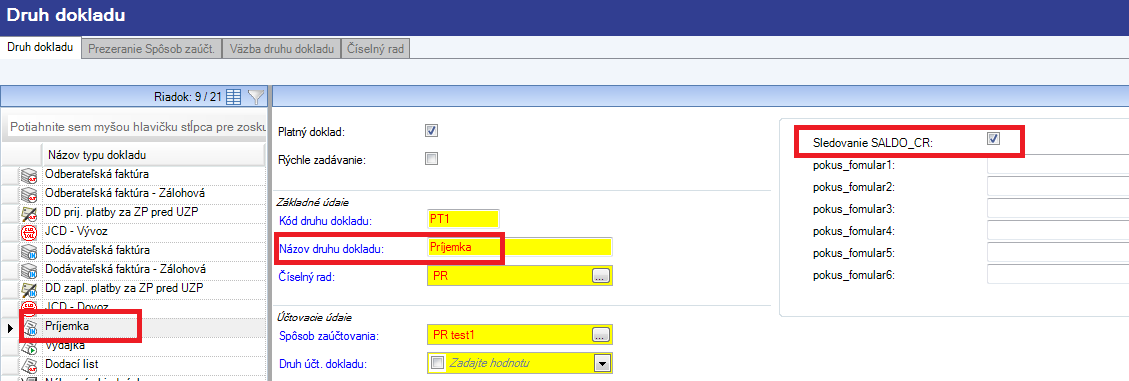Switch to the Väzba druhu dokladu tab
Viewport: 1129px width, 381px height.
point(282,49)
